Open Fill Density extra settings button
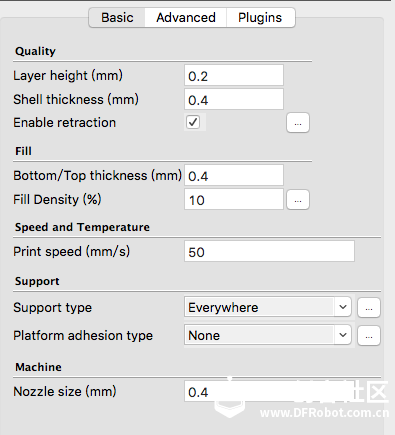The height and width of the screenshot is (435, 395). [x=298, y=200]
